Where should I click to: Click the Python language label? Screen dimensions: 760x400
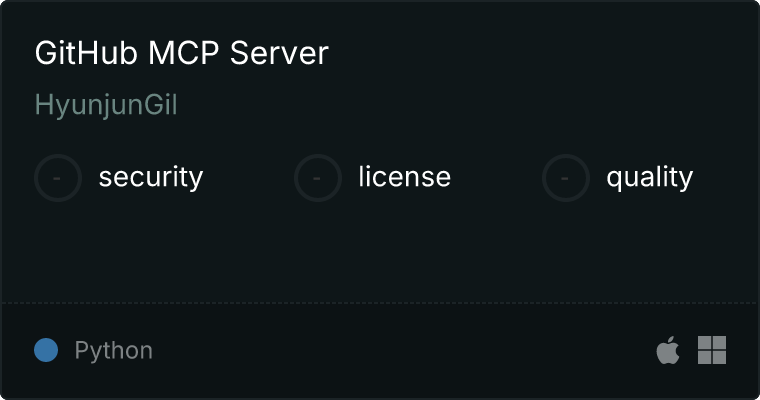(113, 351)
